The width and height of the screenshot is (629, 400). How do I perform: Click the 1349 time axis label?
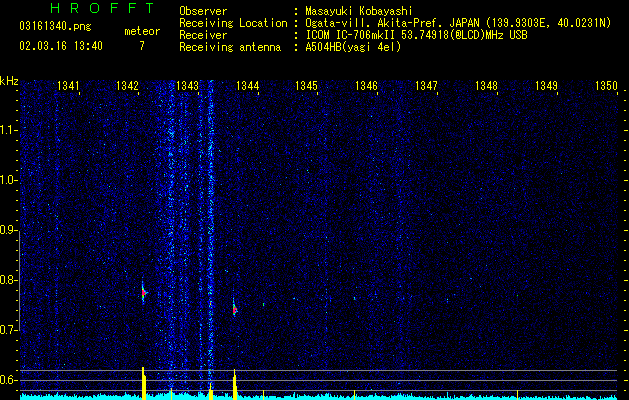tap(546, 86)
